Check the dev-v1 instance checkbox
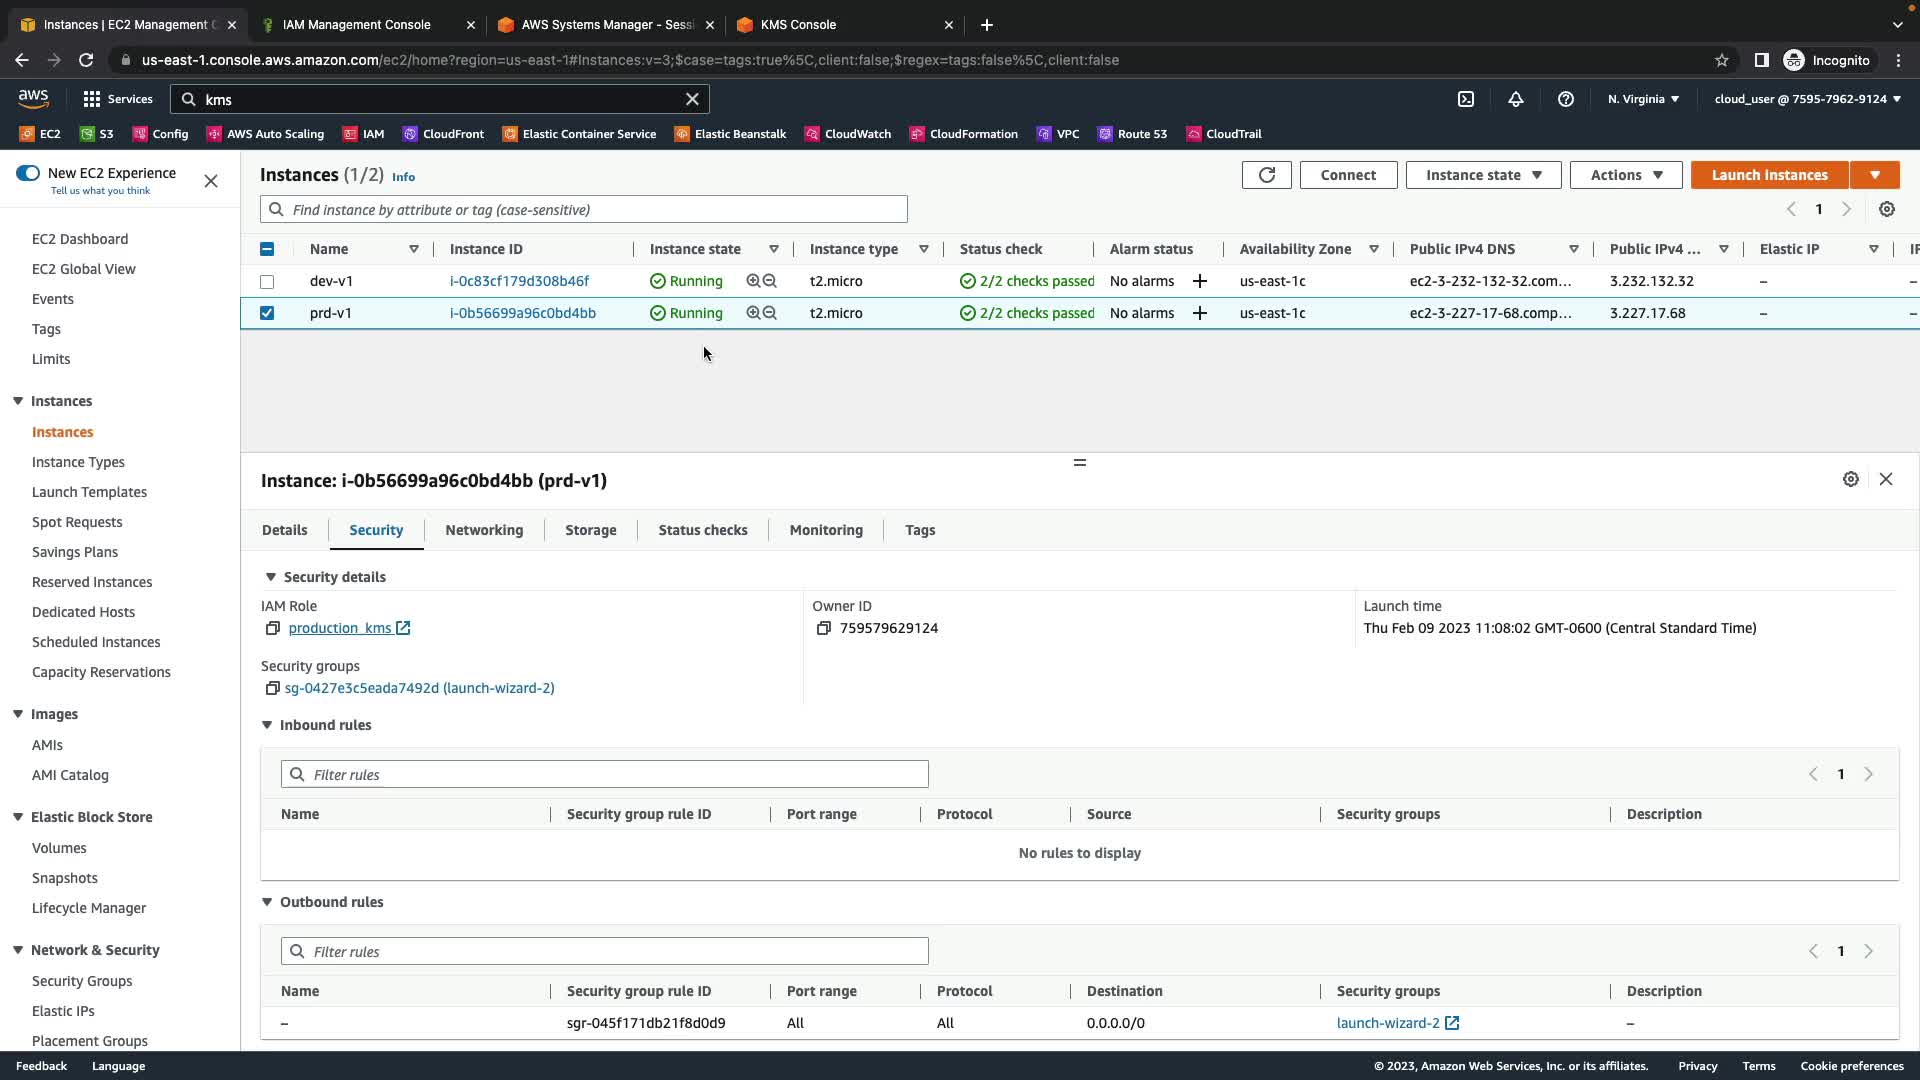This screenshot has height=1080, width=1920. 267,282
